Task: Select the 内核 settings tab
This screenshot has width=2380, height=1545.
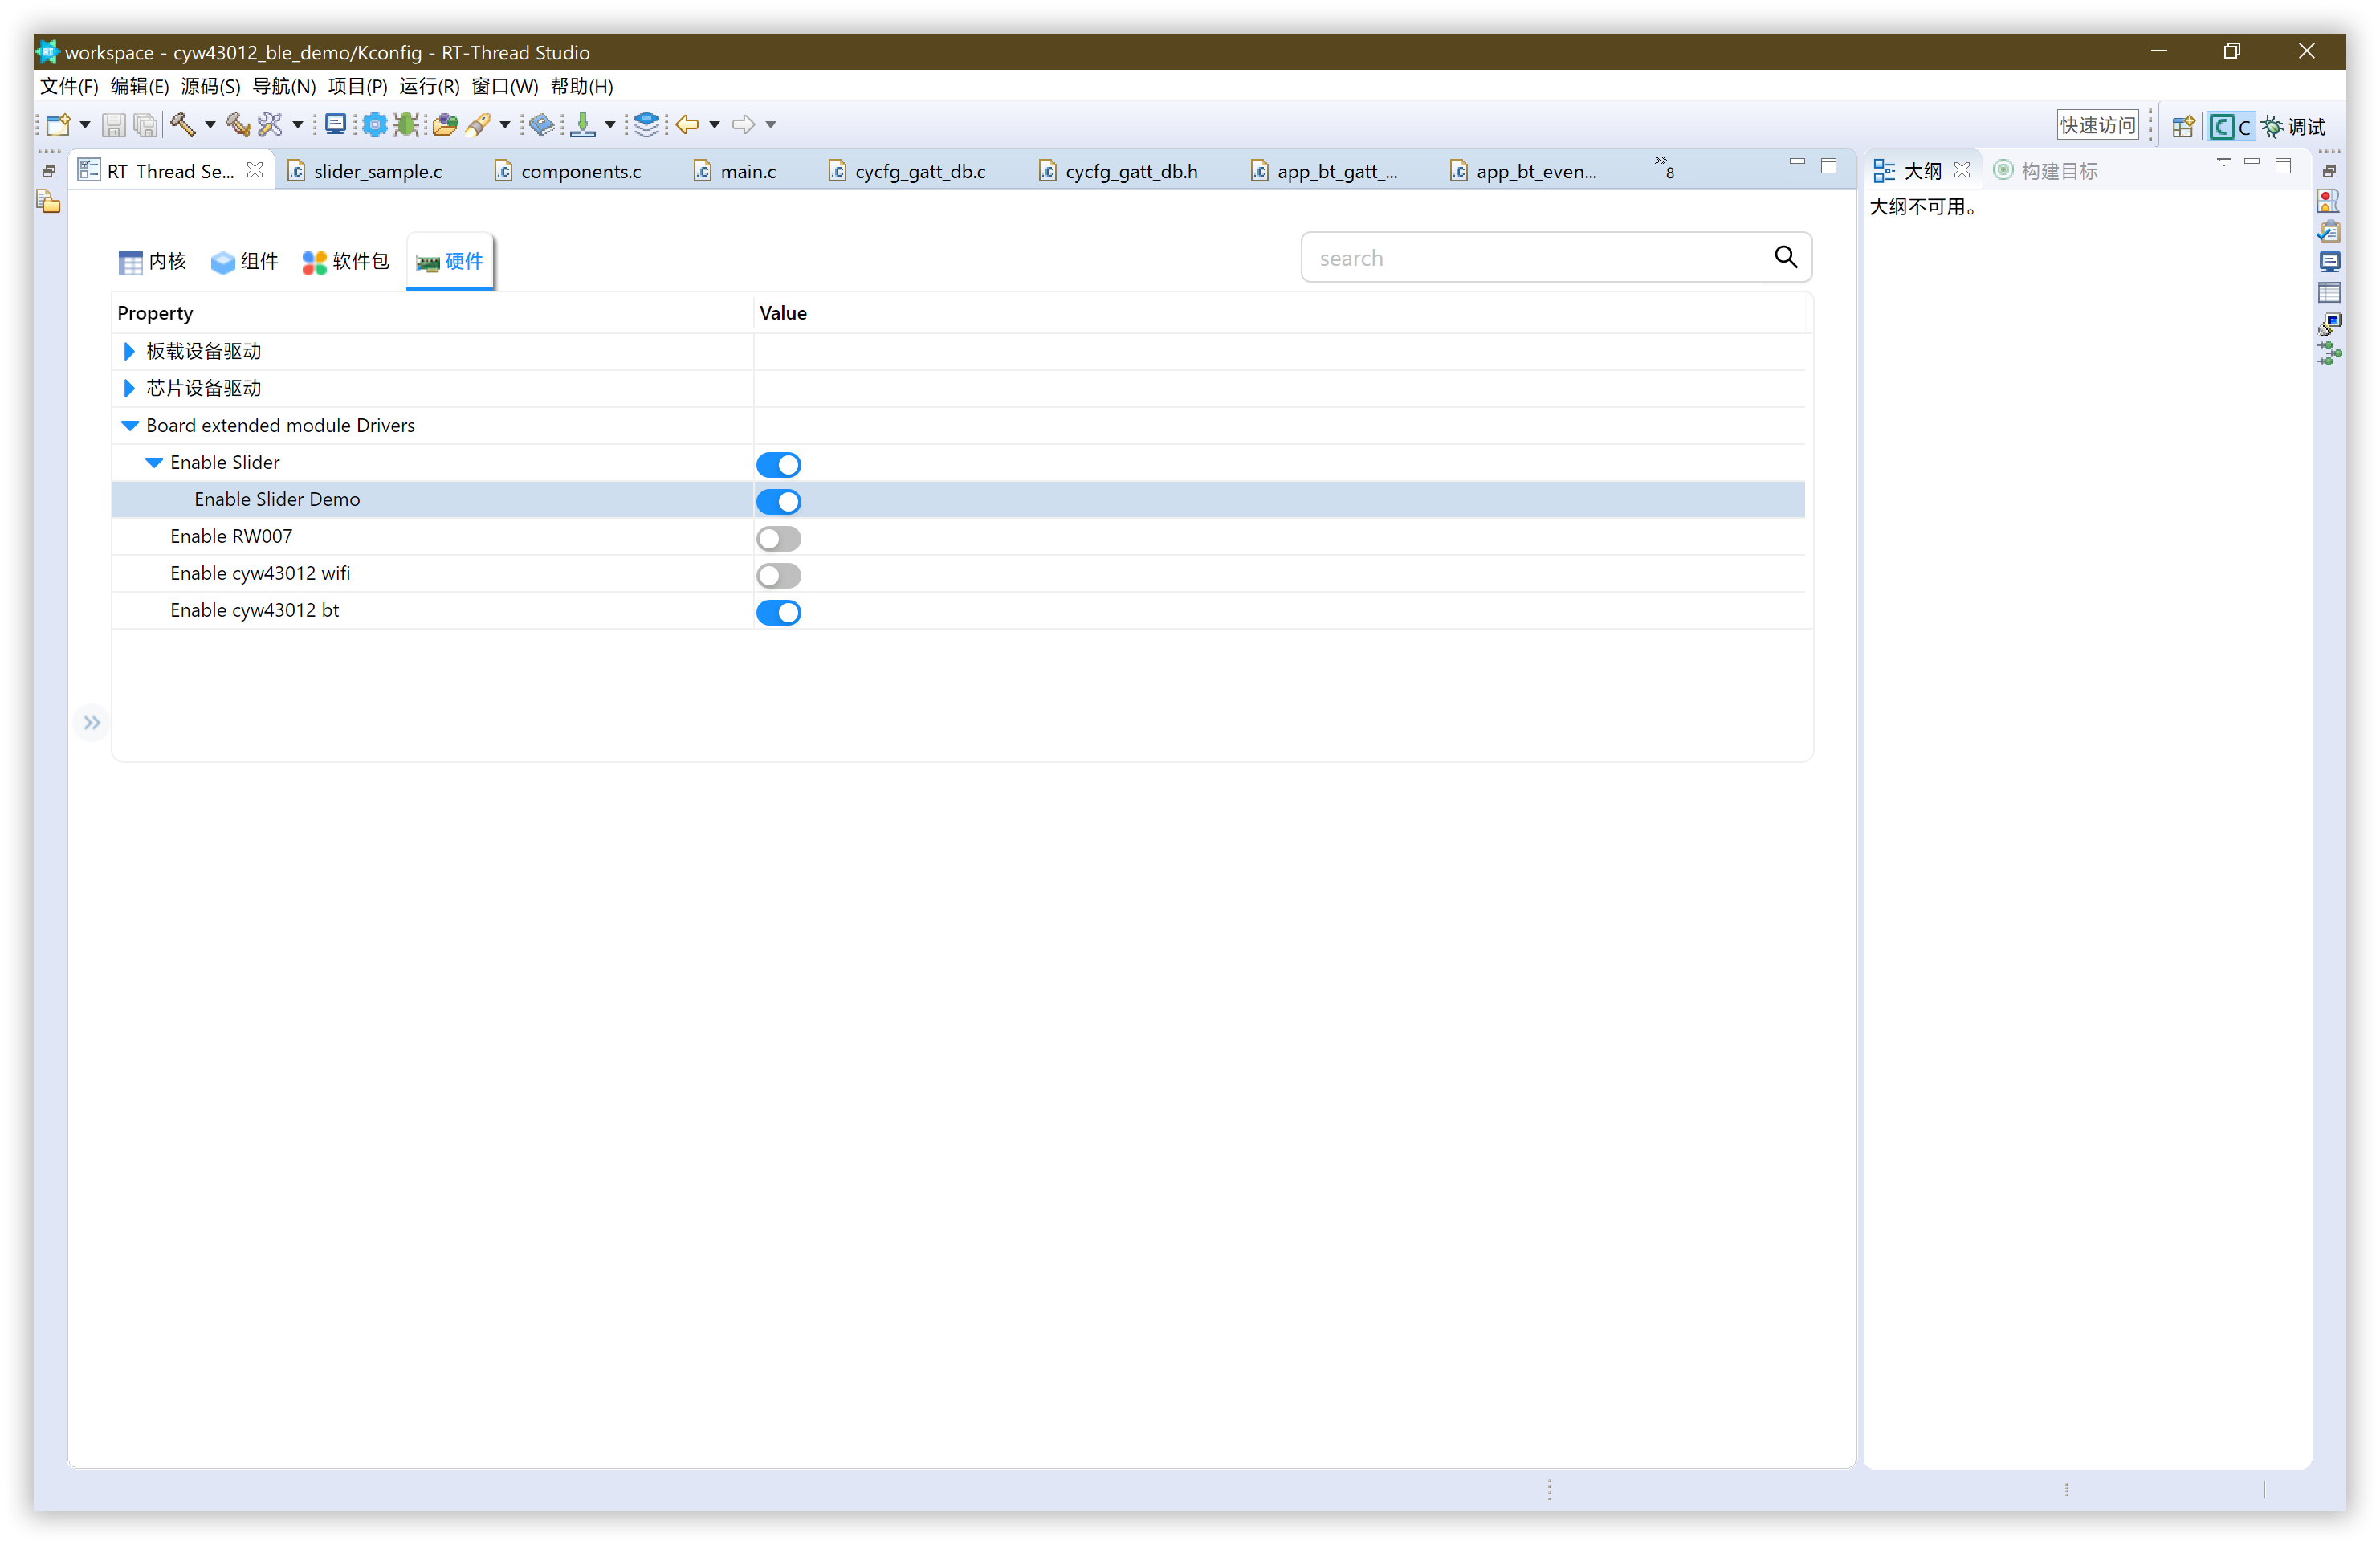Action: (153, 262)
